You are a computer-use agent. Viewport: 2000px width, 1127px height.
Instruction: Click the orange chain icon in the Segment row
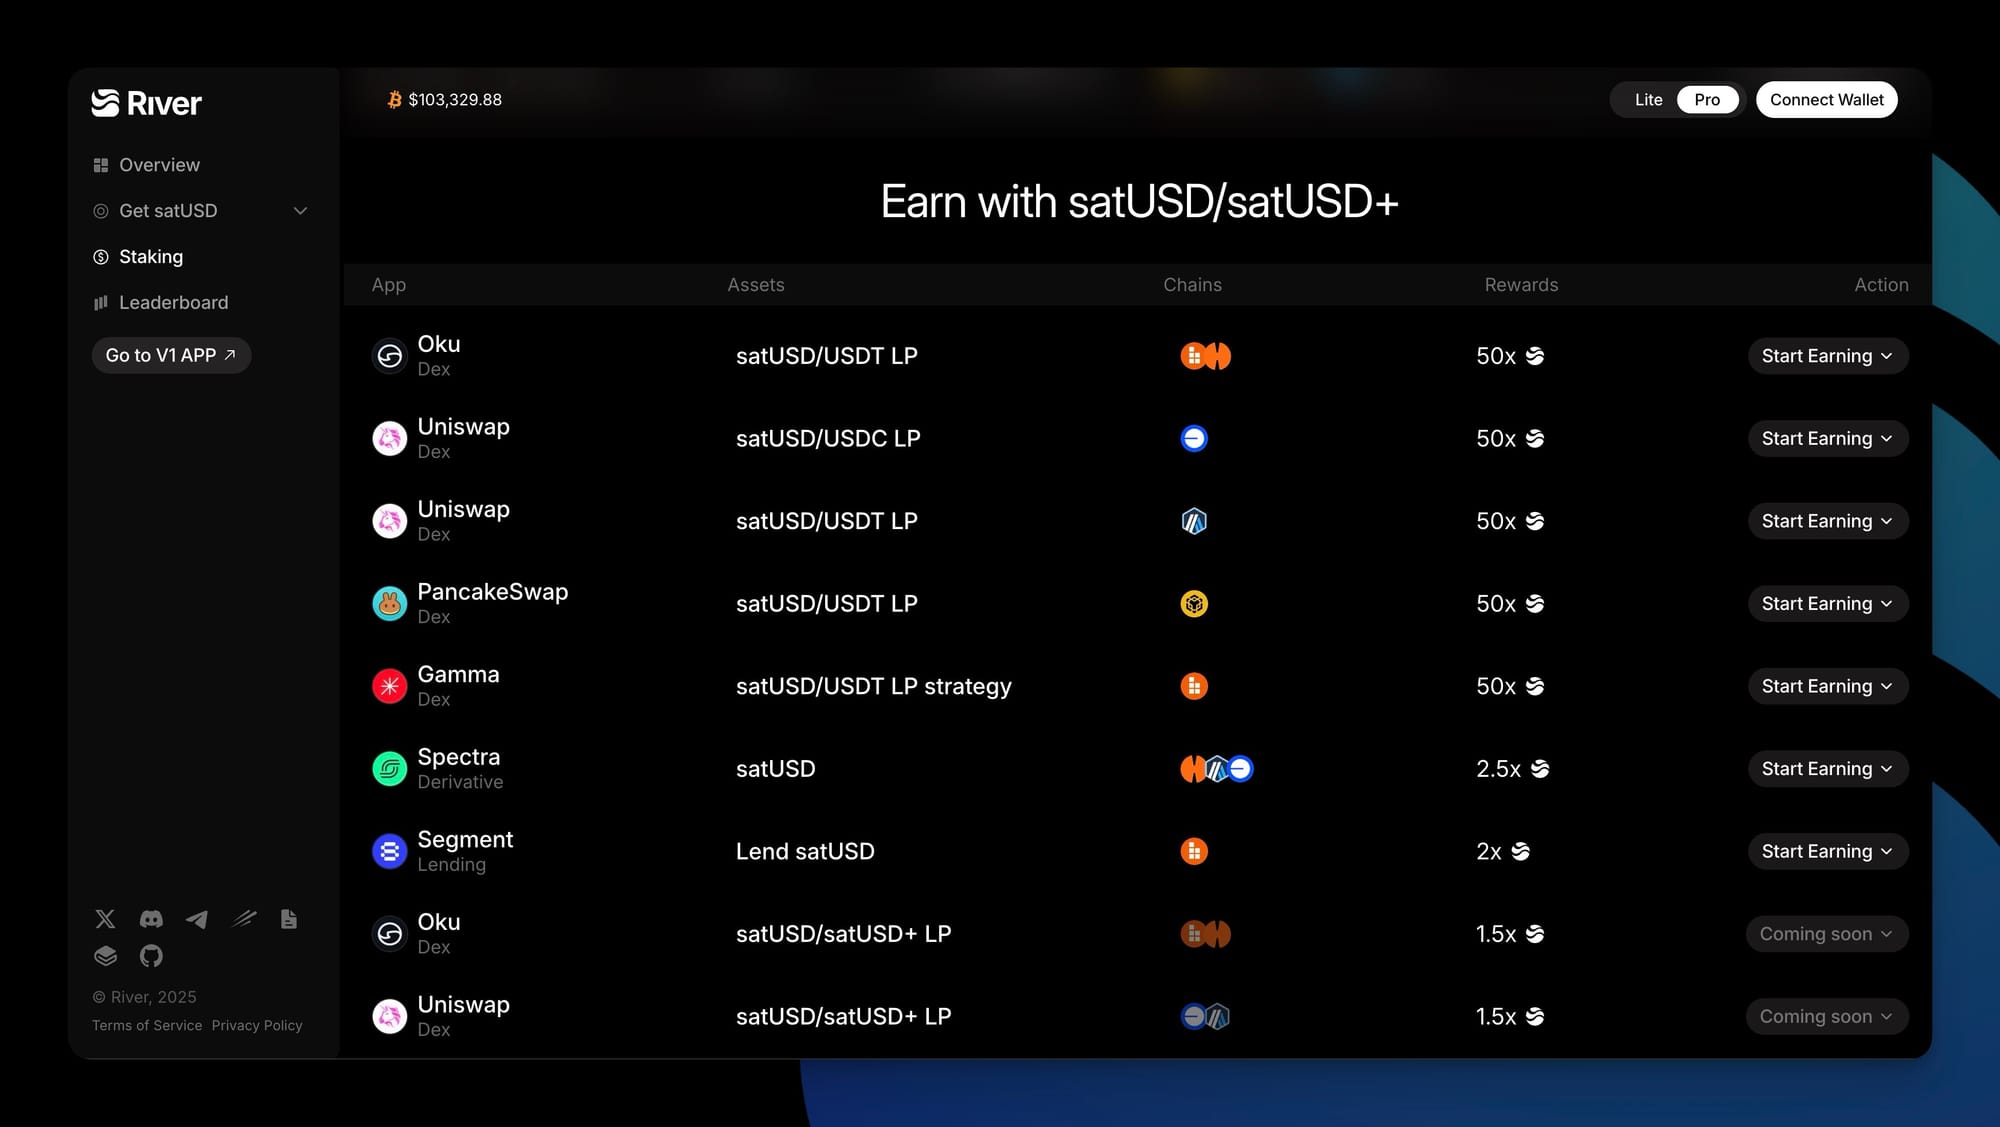pos(1194,851)
